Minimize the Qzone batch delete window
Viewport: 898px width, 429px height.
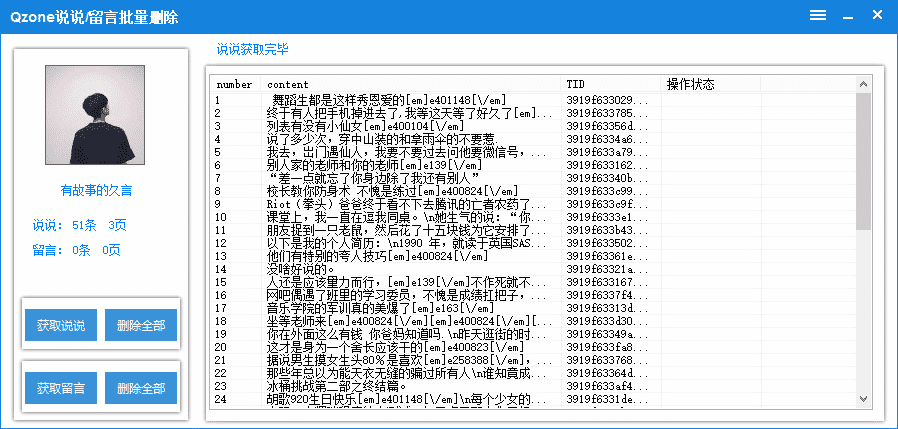point(847,15)
